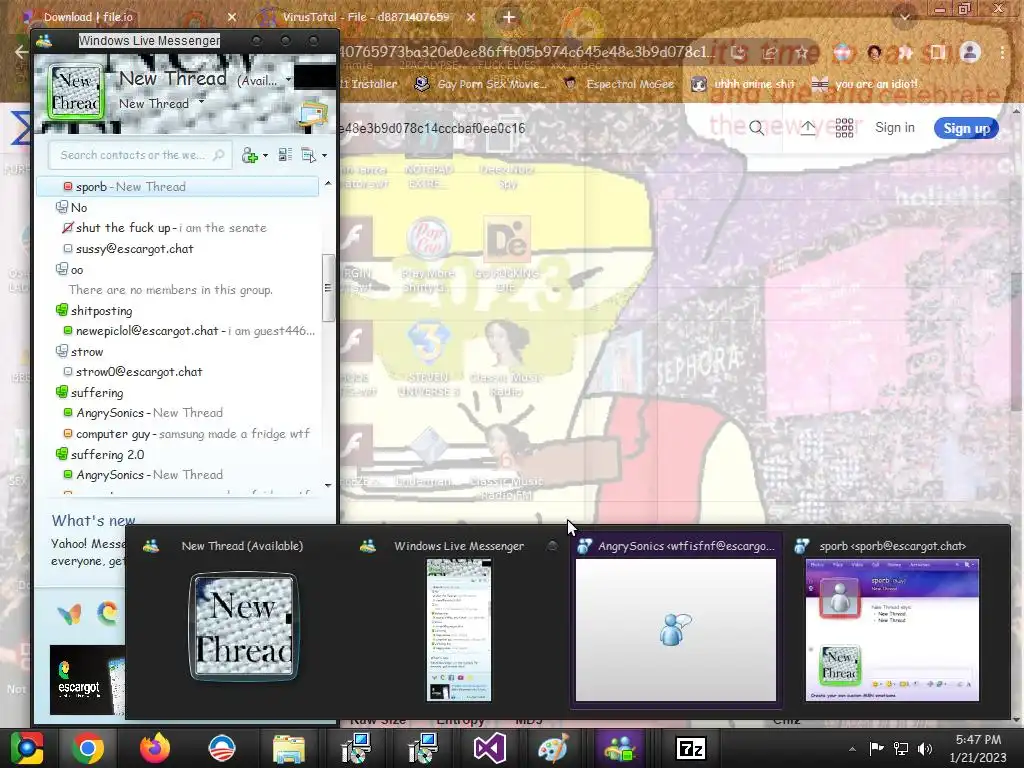Select the New Thread (Available) preview thumbnail

(243, 627)
